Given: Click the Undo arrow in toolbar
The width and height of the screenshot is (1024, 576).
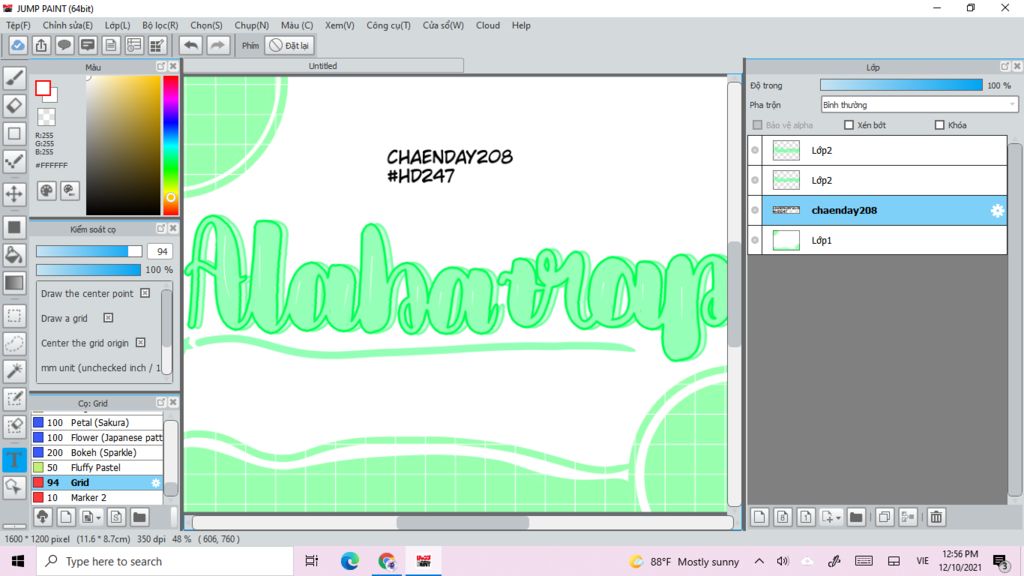Looking at the screenshot, I should [x=190, y=45].
